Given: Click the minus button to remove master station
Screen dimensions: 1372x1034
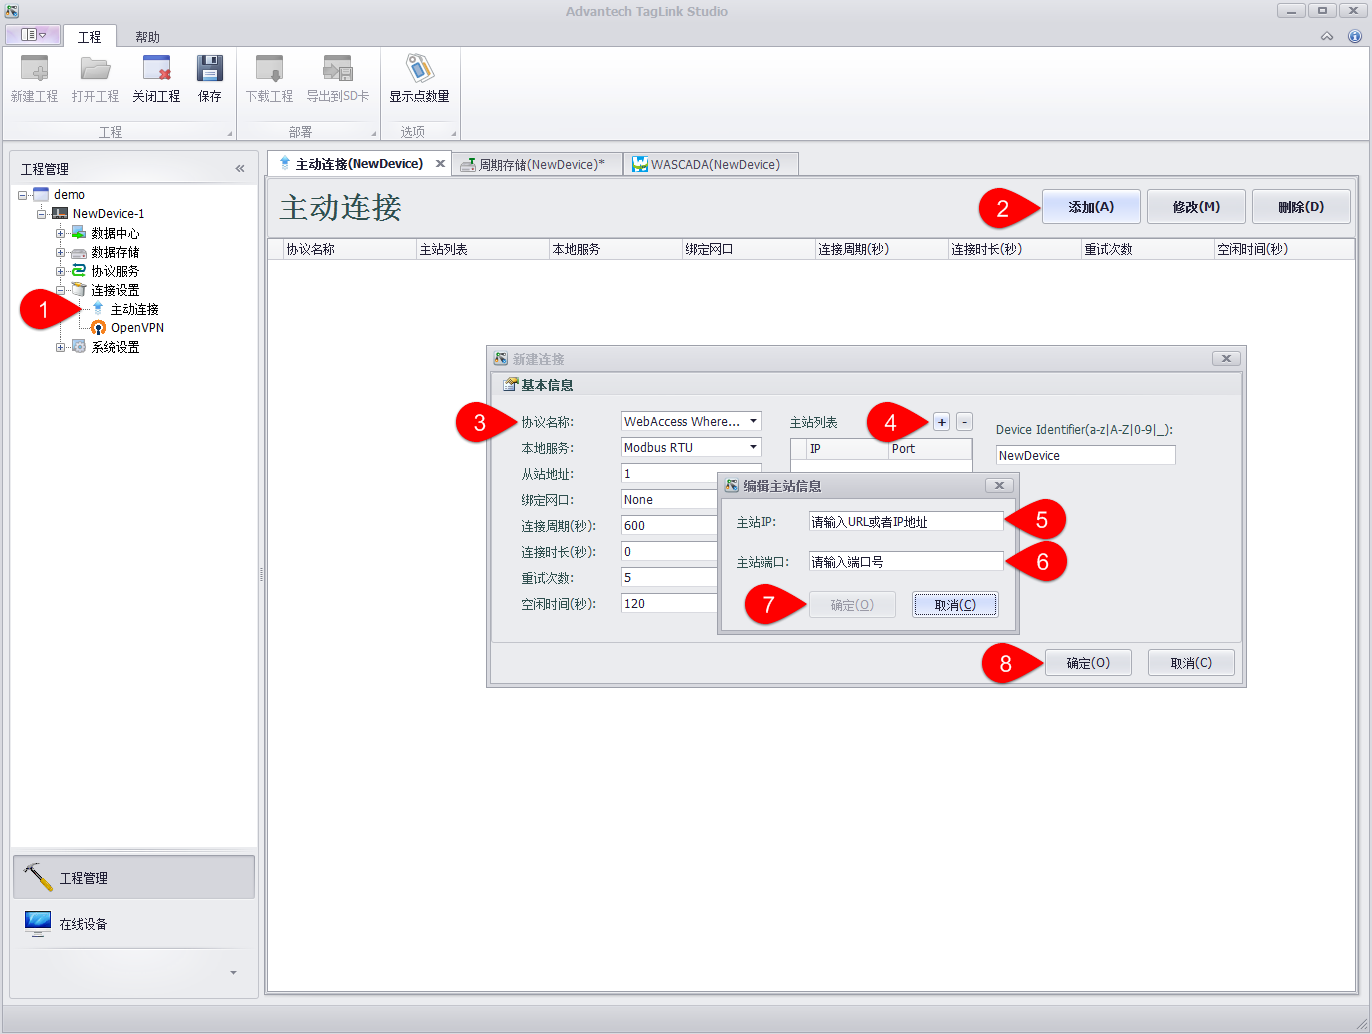Looking at the screenshot, I should (x=964, y=422).
